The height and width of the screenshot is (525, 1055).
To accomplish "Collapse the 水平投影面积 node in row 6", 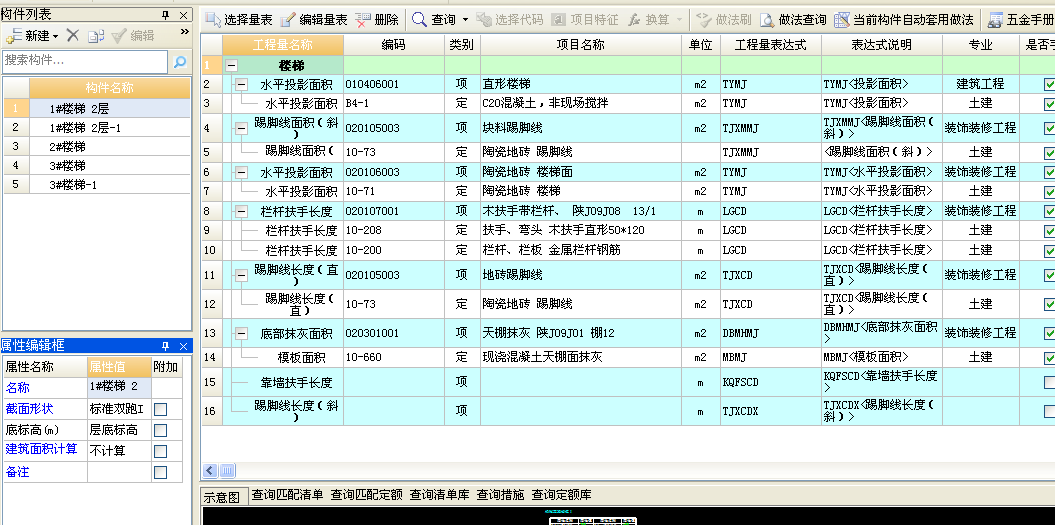I will tap(242, 172).
